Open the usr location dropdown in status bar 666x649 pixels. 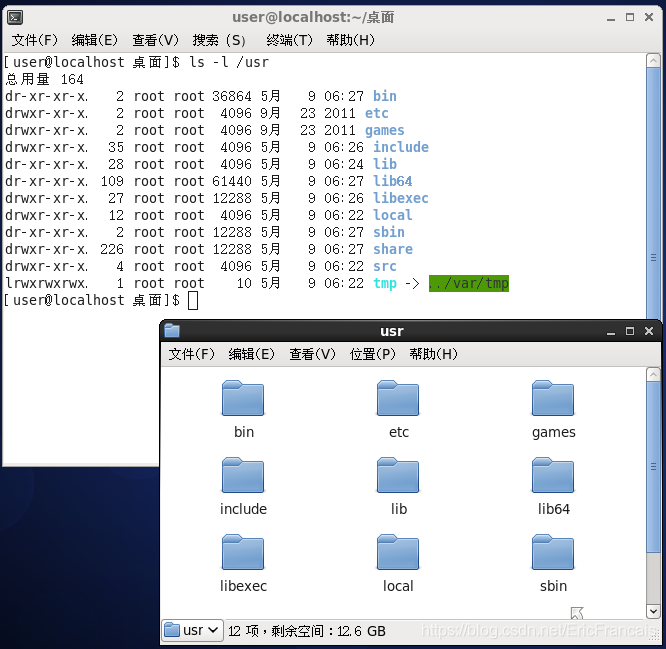coord(192,630)
